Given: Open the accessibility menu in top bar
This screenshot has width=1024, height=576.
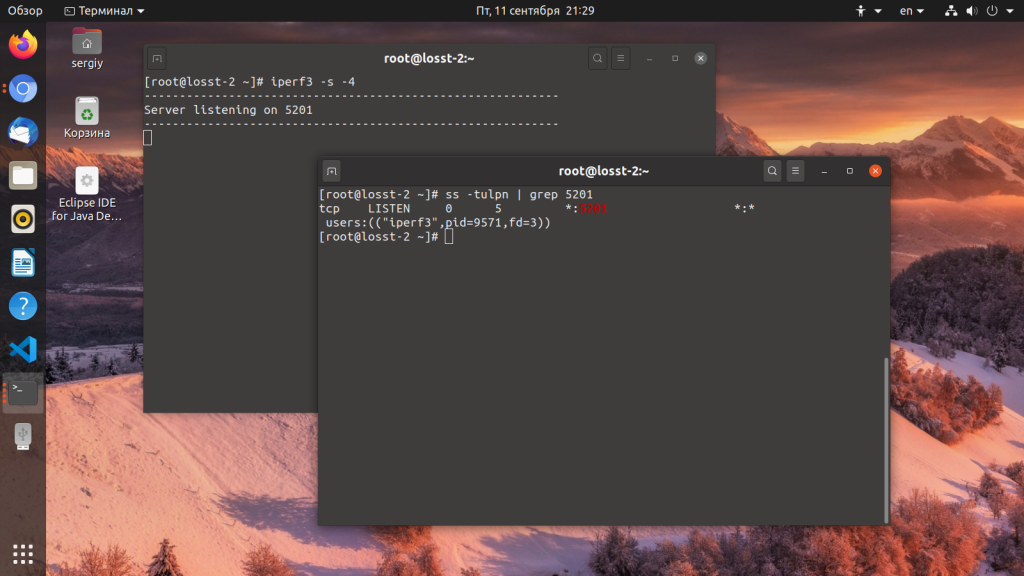Looking at the screenshot, I should [x=869, y=11].
